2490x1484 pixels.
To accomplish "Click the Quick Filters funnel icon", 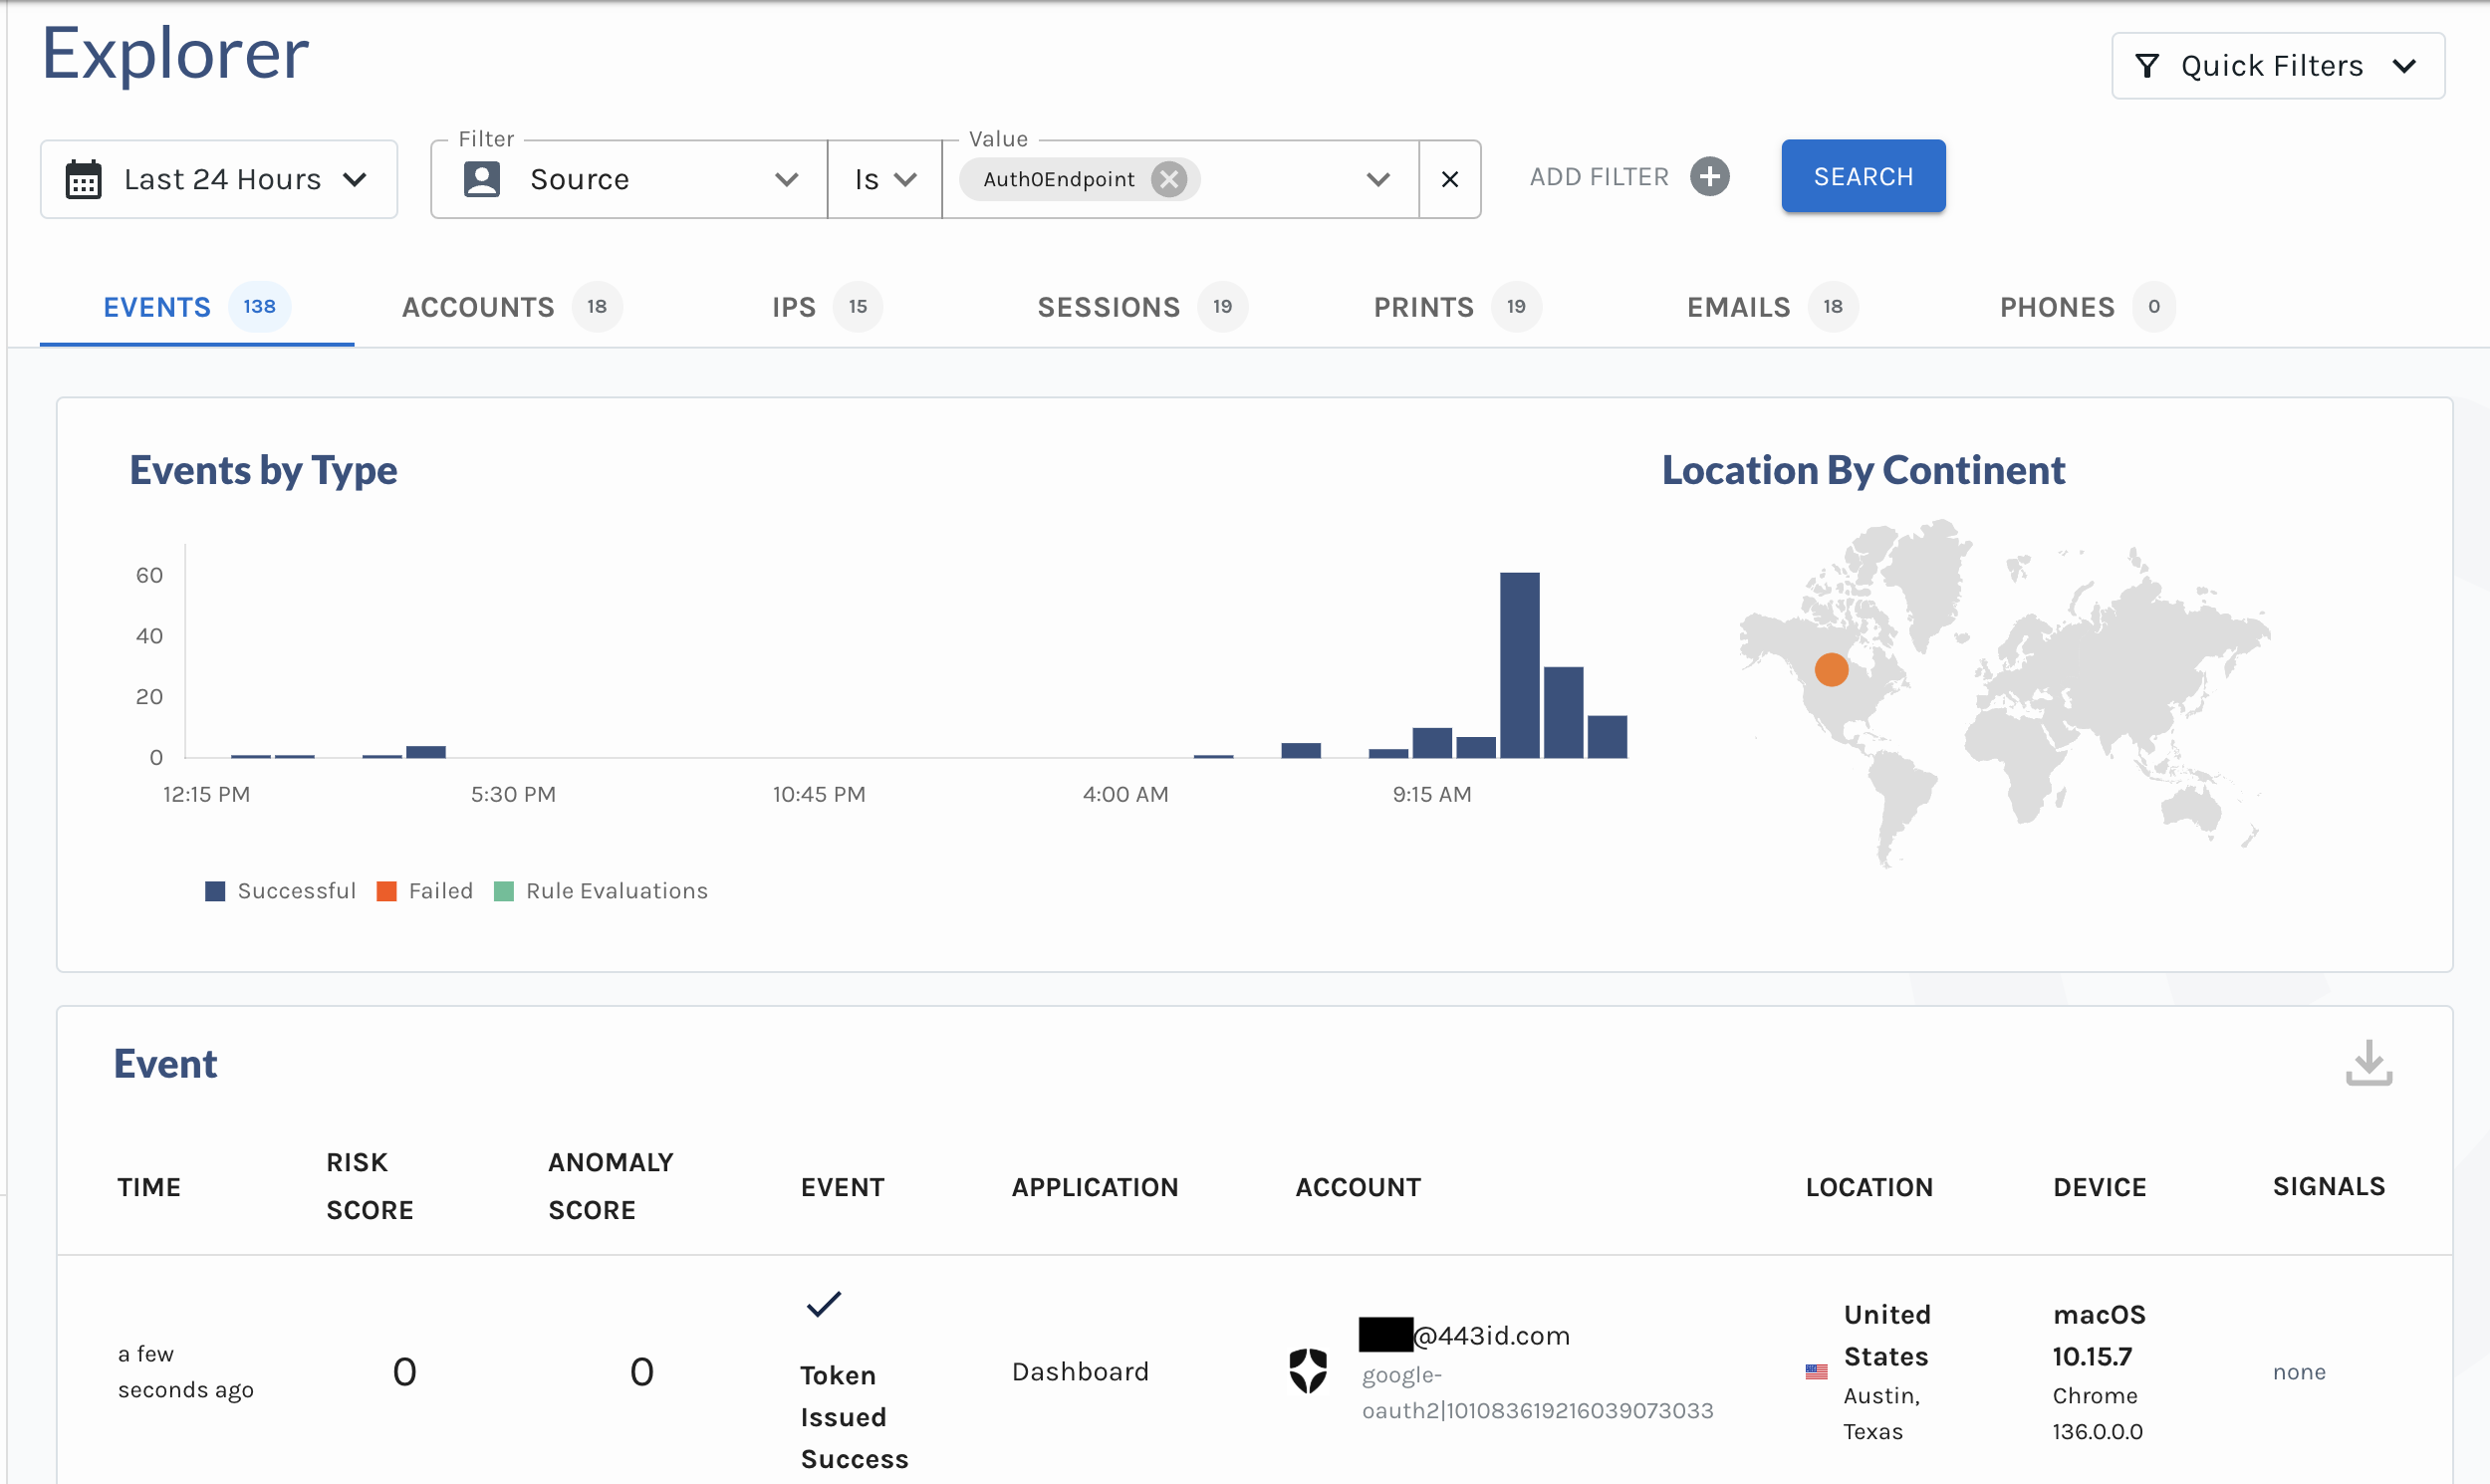I will [2147, 66].
